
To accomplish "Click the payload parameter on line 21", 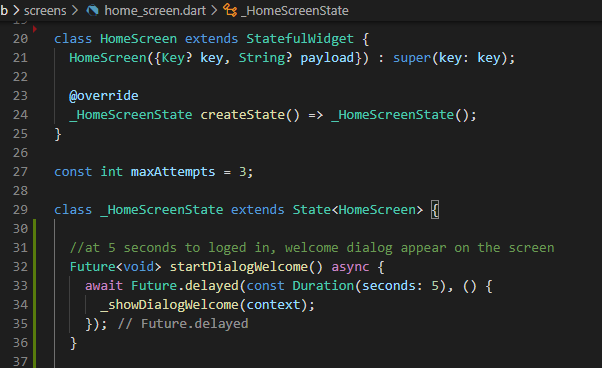I will [327, 58].
